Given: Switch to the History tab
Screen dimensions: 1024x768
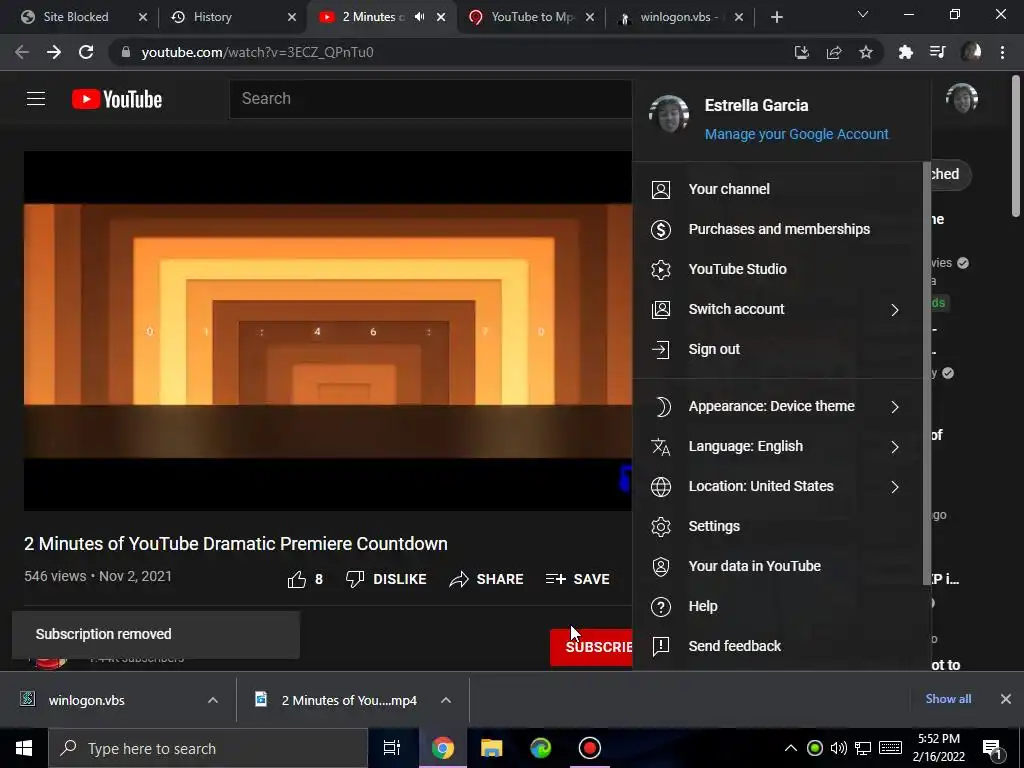Looking at the screenshot, I should tap(232, 17).
